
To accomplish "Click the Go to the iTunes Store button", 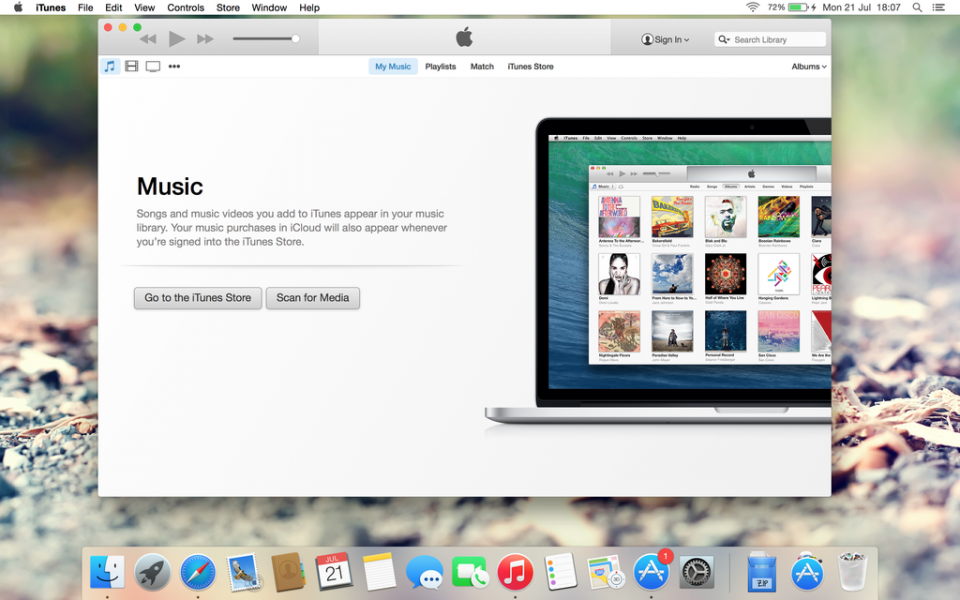I will click(x=198, y=298).
